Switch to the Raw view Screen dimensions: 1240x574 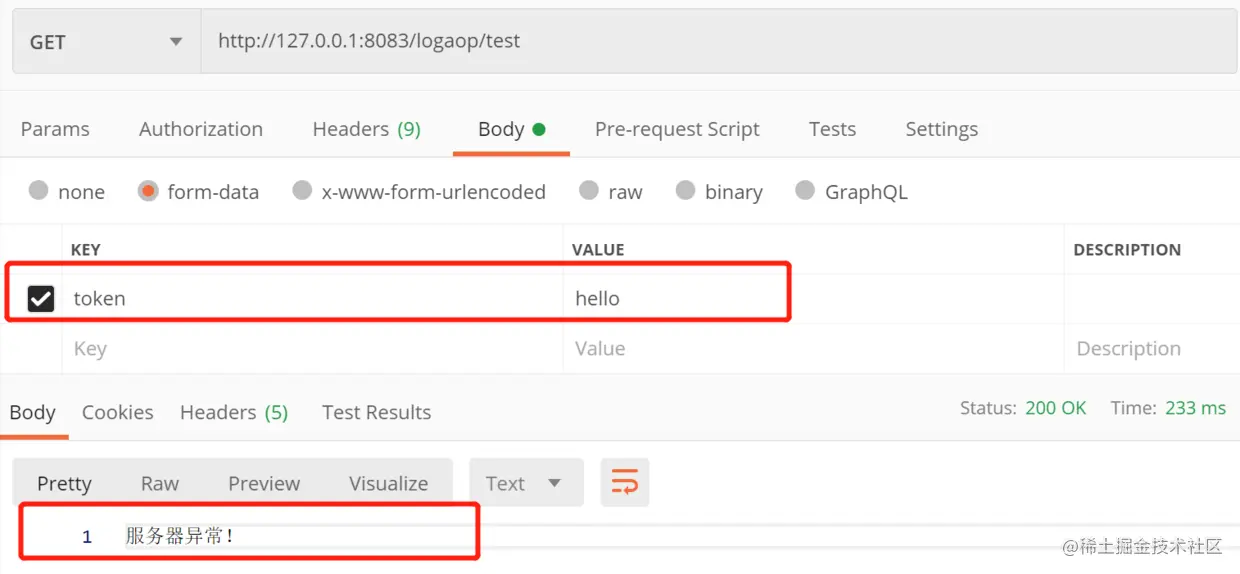point(160,483)
